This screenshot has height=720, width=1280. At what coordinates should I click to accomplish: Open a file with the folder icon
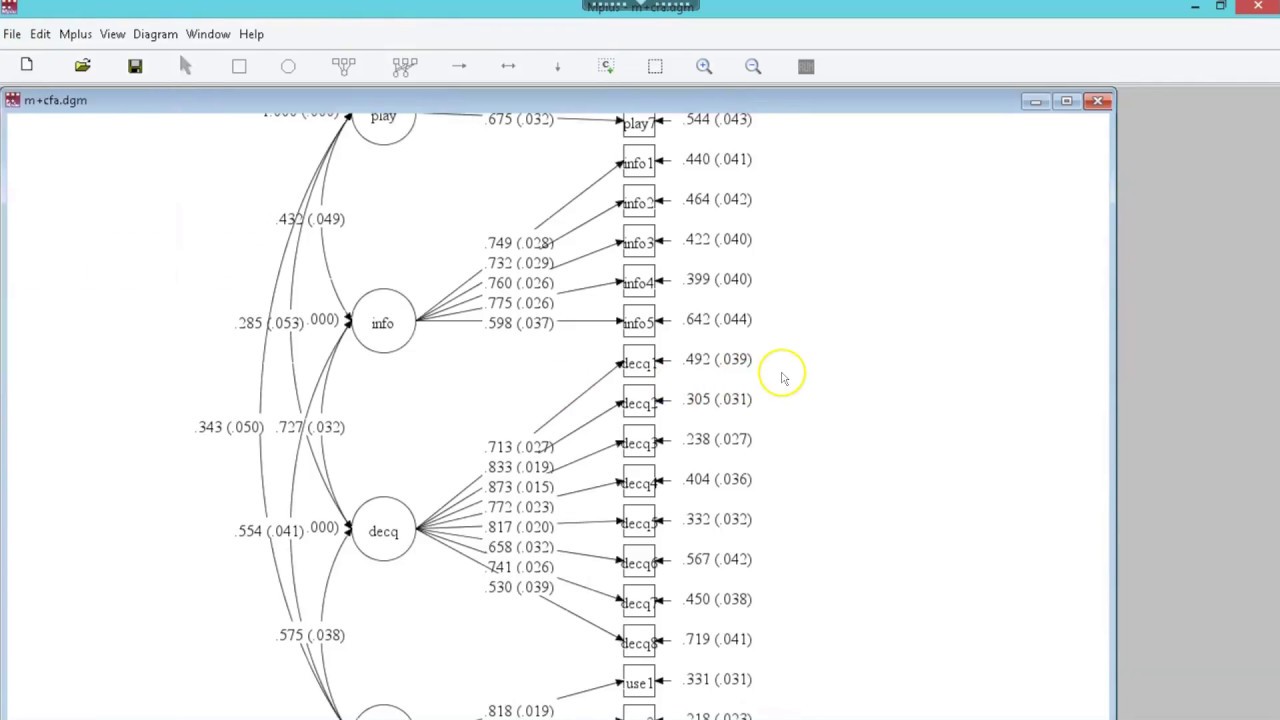[x=82, y=66]
